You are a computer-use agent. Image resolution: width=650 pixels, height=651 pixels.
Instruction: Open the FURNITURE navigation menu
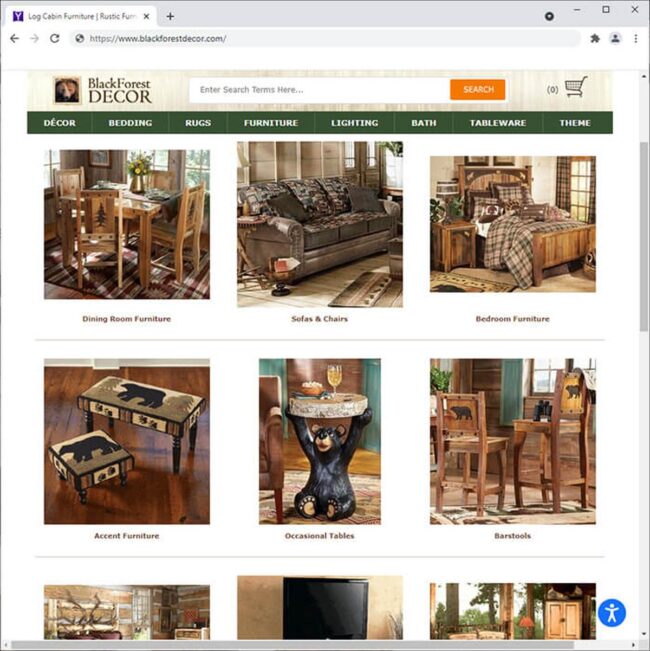coord(271,123)
